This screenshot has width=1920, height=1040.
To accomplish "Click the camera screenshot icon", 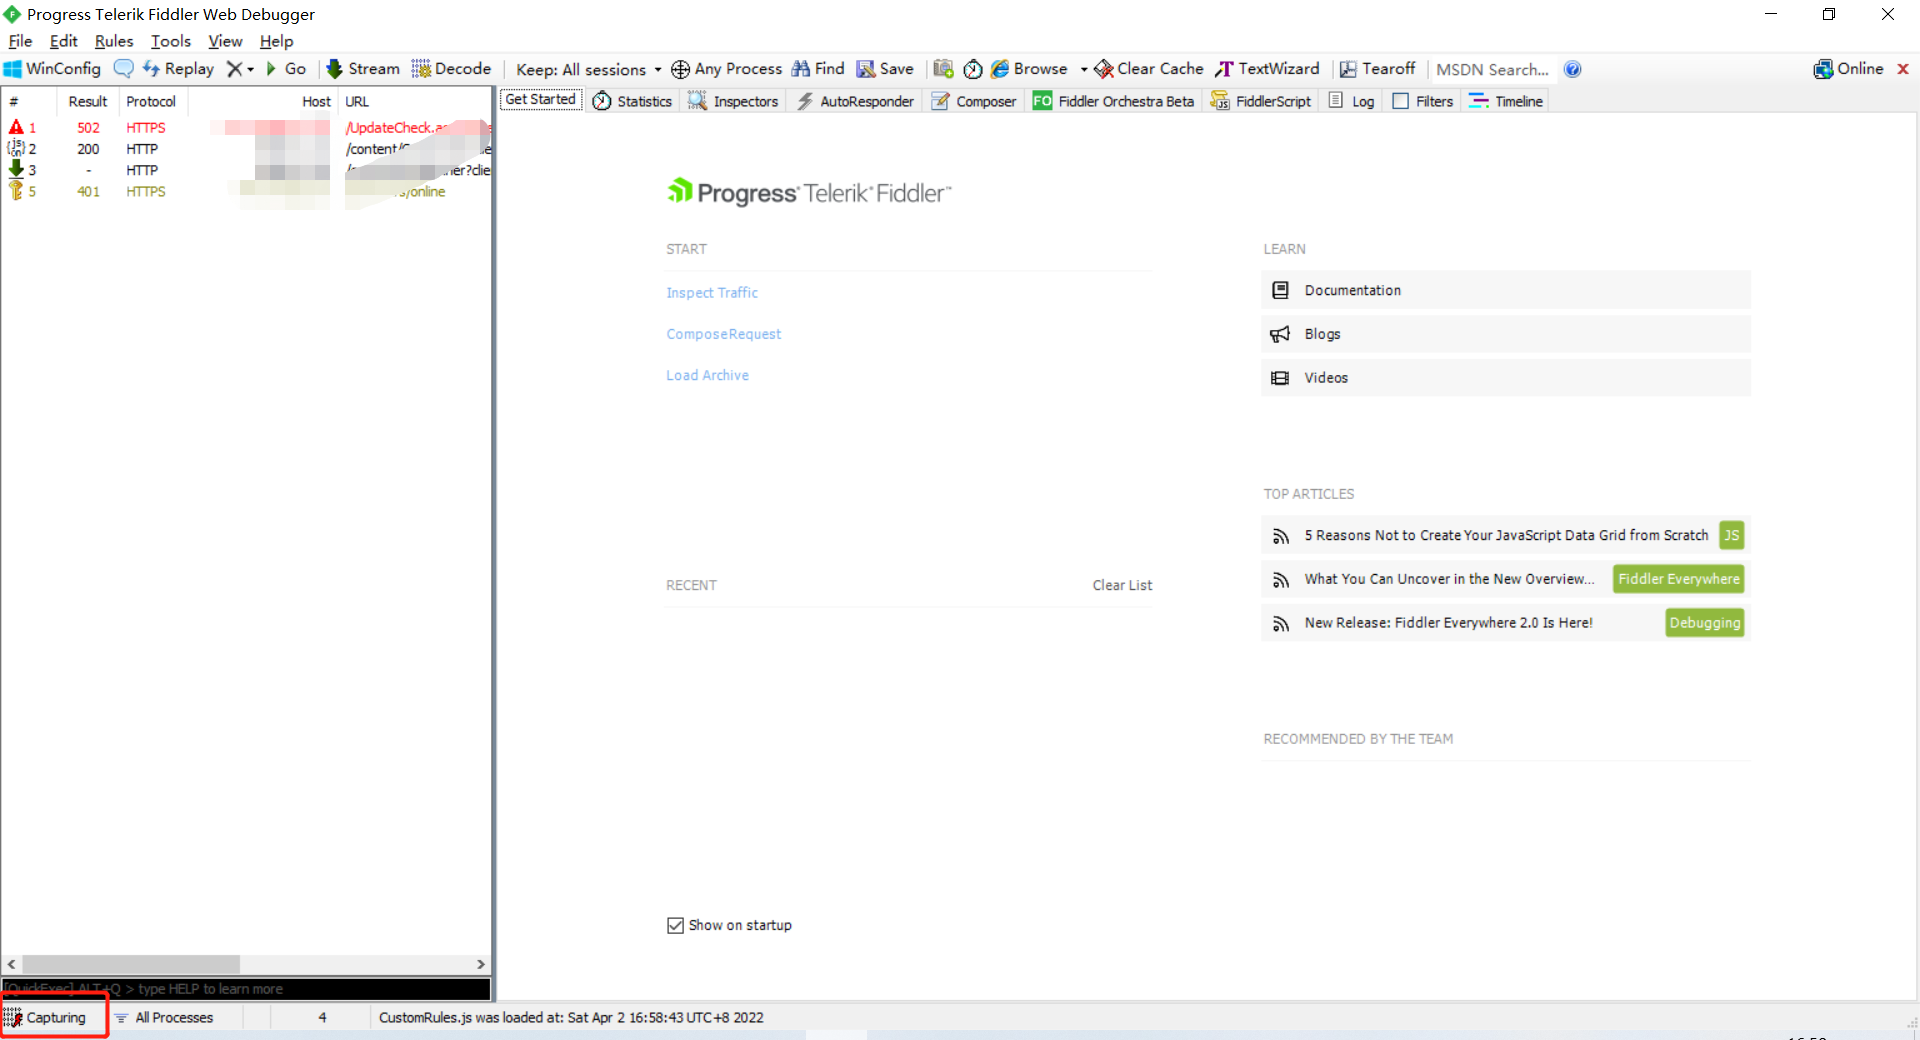I will 943,69.
